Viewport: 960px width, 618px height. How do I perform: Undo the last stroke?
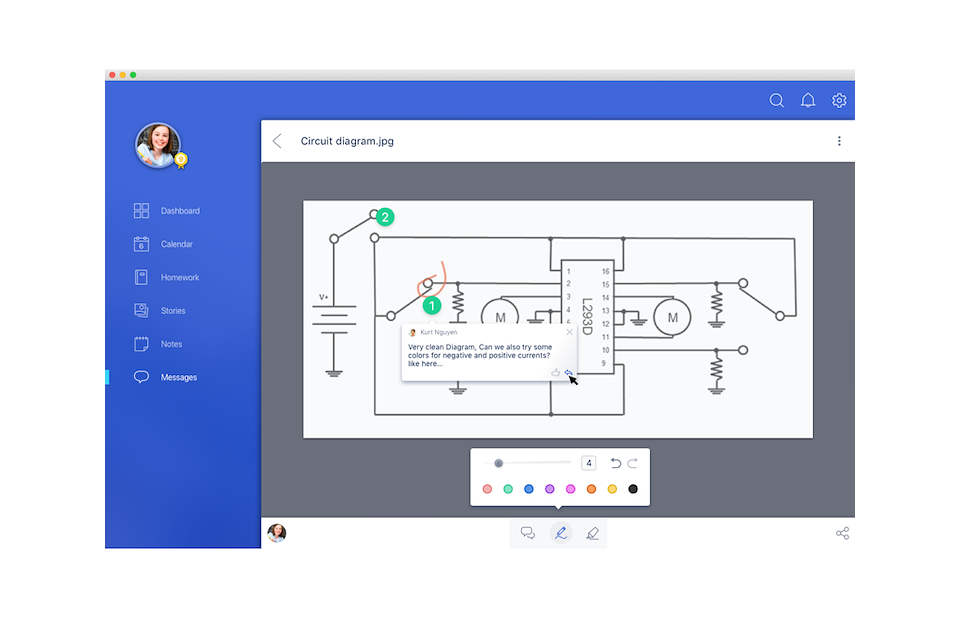[615, 463]
